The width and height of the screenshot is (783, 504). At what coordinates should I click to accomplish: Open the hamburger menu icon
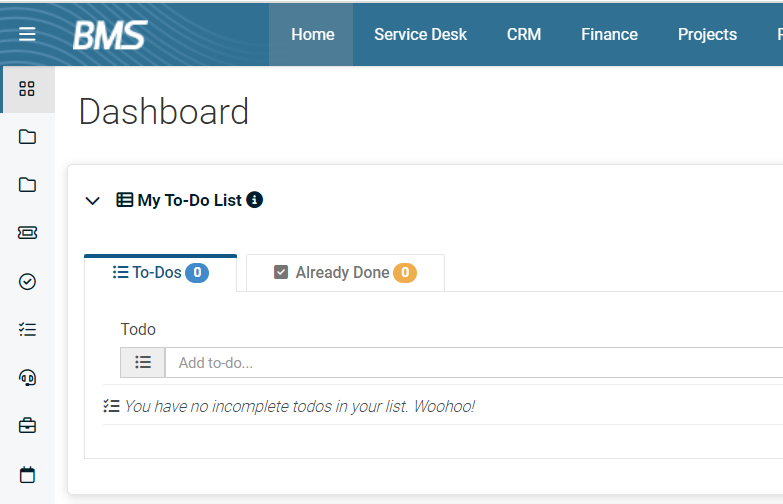tap(27, 34)
